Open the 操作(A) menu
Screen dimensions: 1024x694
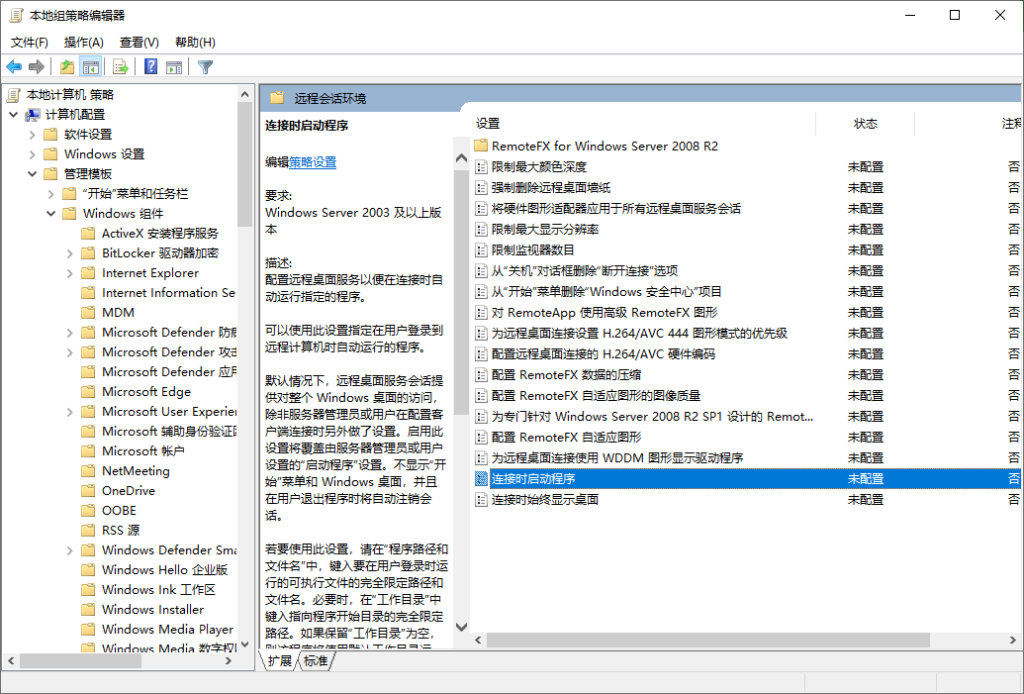tap(83, 42)
